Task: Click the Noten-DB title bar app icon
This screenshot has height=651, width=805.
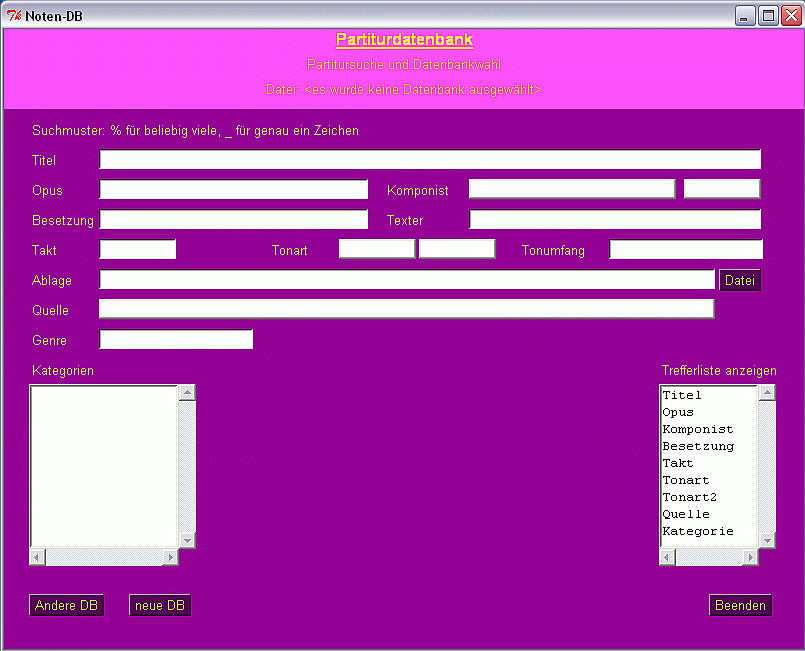Action: [15, 16]
